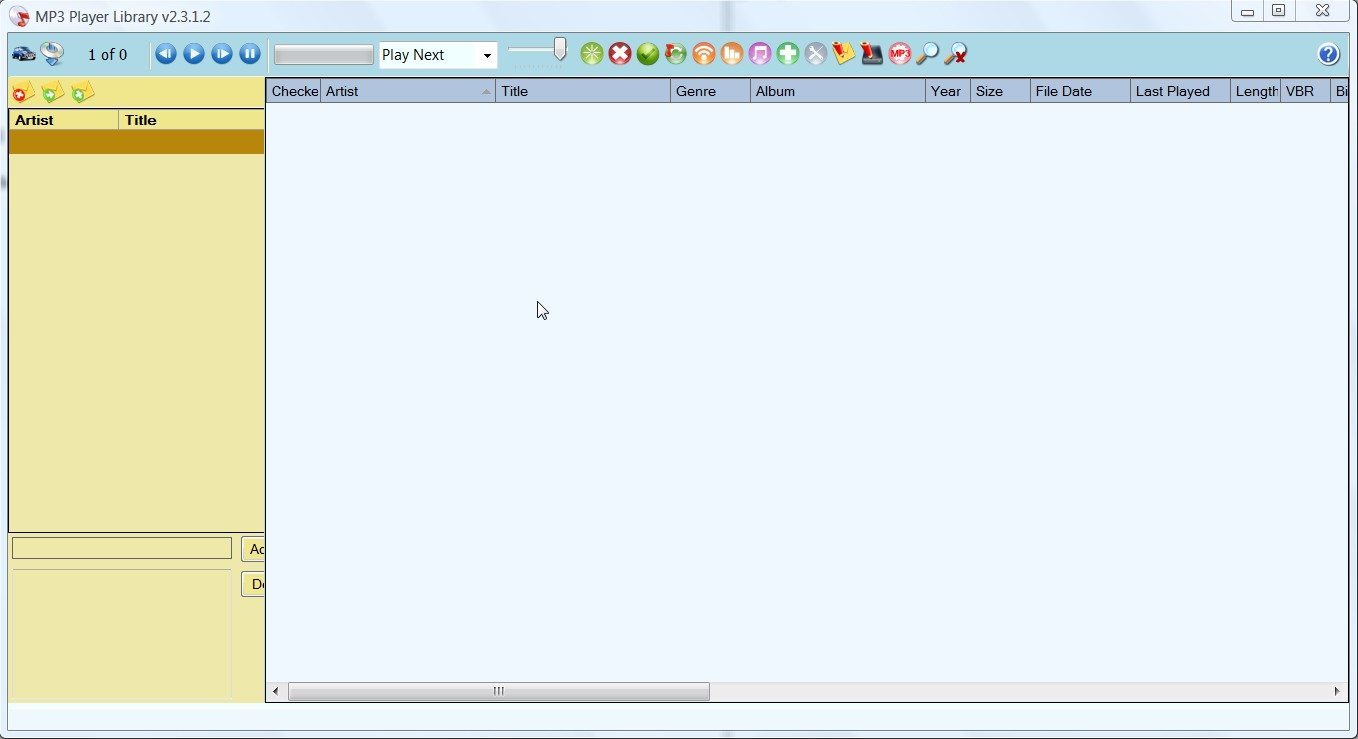The image size is (1358, 739).
Task: Click the green checkmark icon
Action: point(648,53)
